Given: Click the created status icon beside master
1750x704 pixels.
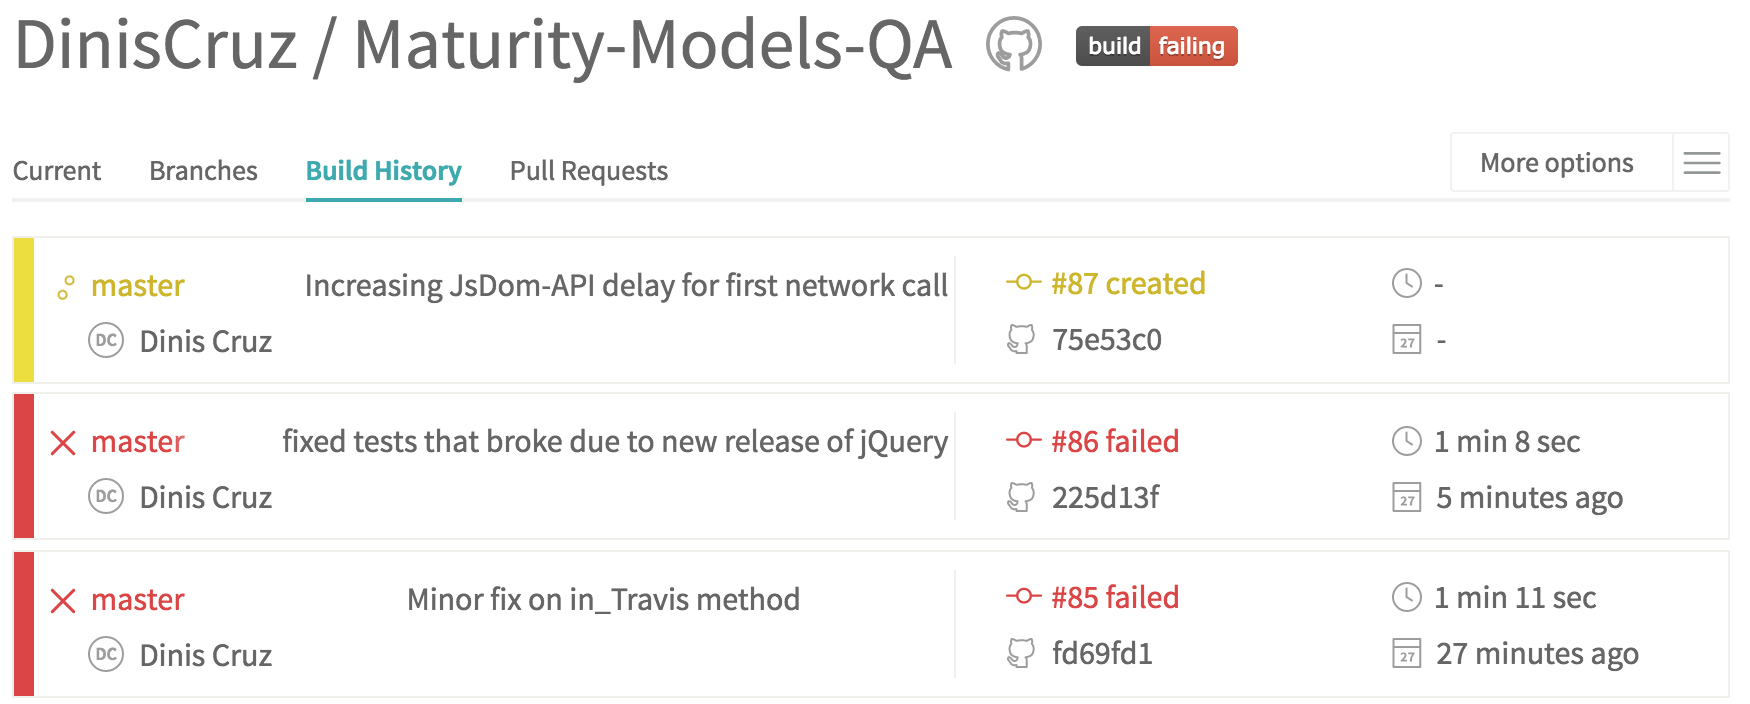Looking at the screenshot, I should 66,288.
